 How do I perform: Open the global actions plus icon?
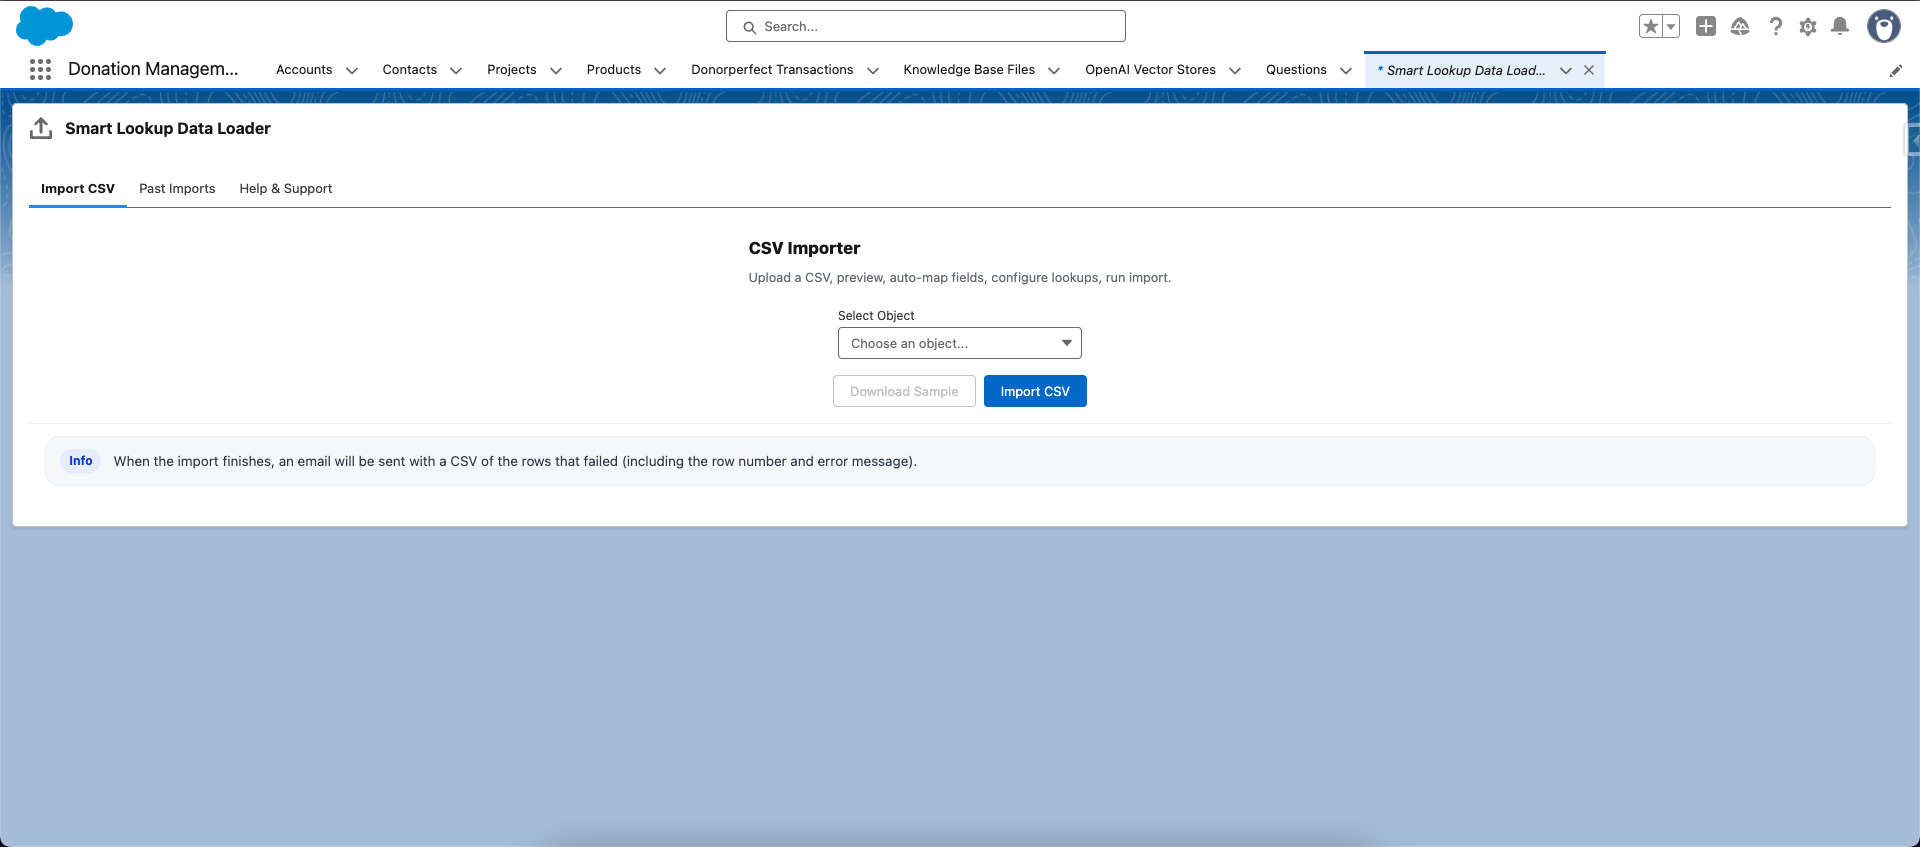point(1706,27)
